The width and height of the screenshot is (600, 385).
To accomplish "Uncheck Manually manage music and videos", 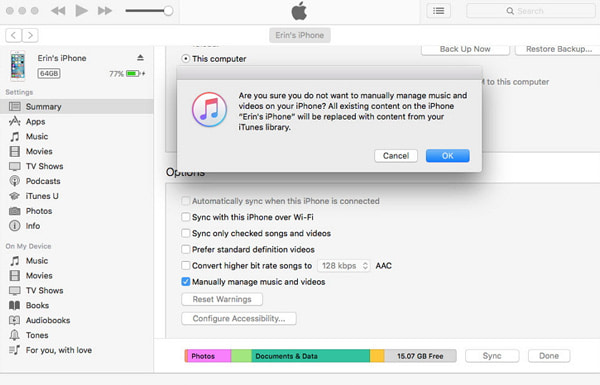I will click(x=186, y=282).
